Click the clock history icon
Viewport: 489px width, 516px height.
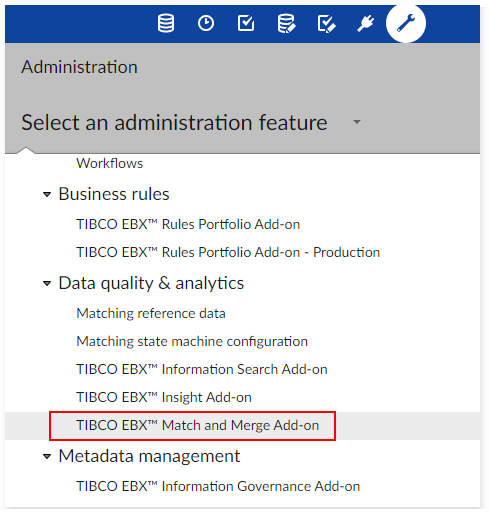coord(206,23)
